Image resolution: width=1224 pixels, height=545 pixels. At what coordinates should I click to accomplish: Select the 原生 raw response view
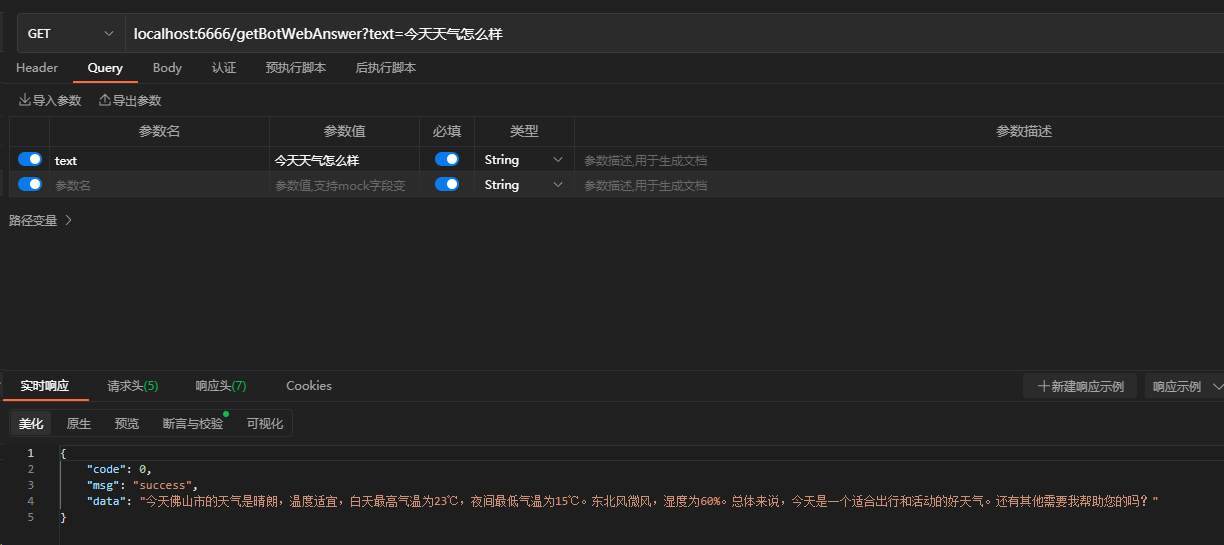point(78,424)
